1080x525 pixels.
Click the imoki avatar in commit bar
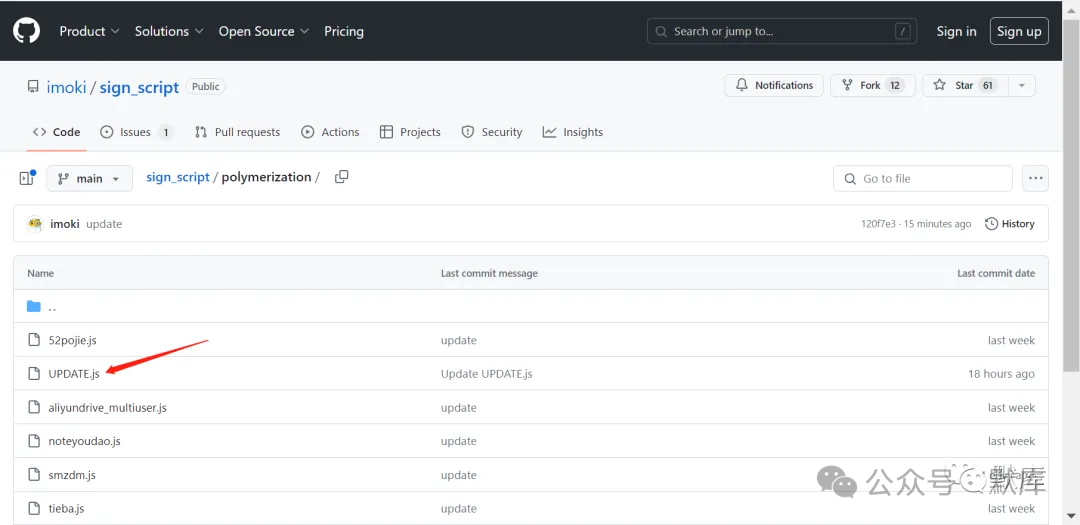pos(35,224)
